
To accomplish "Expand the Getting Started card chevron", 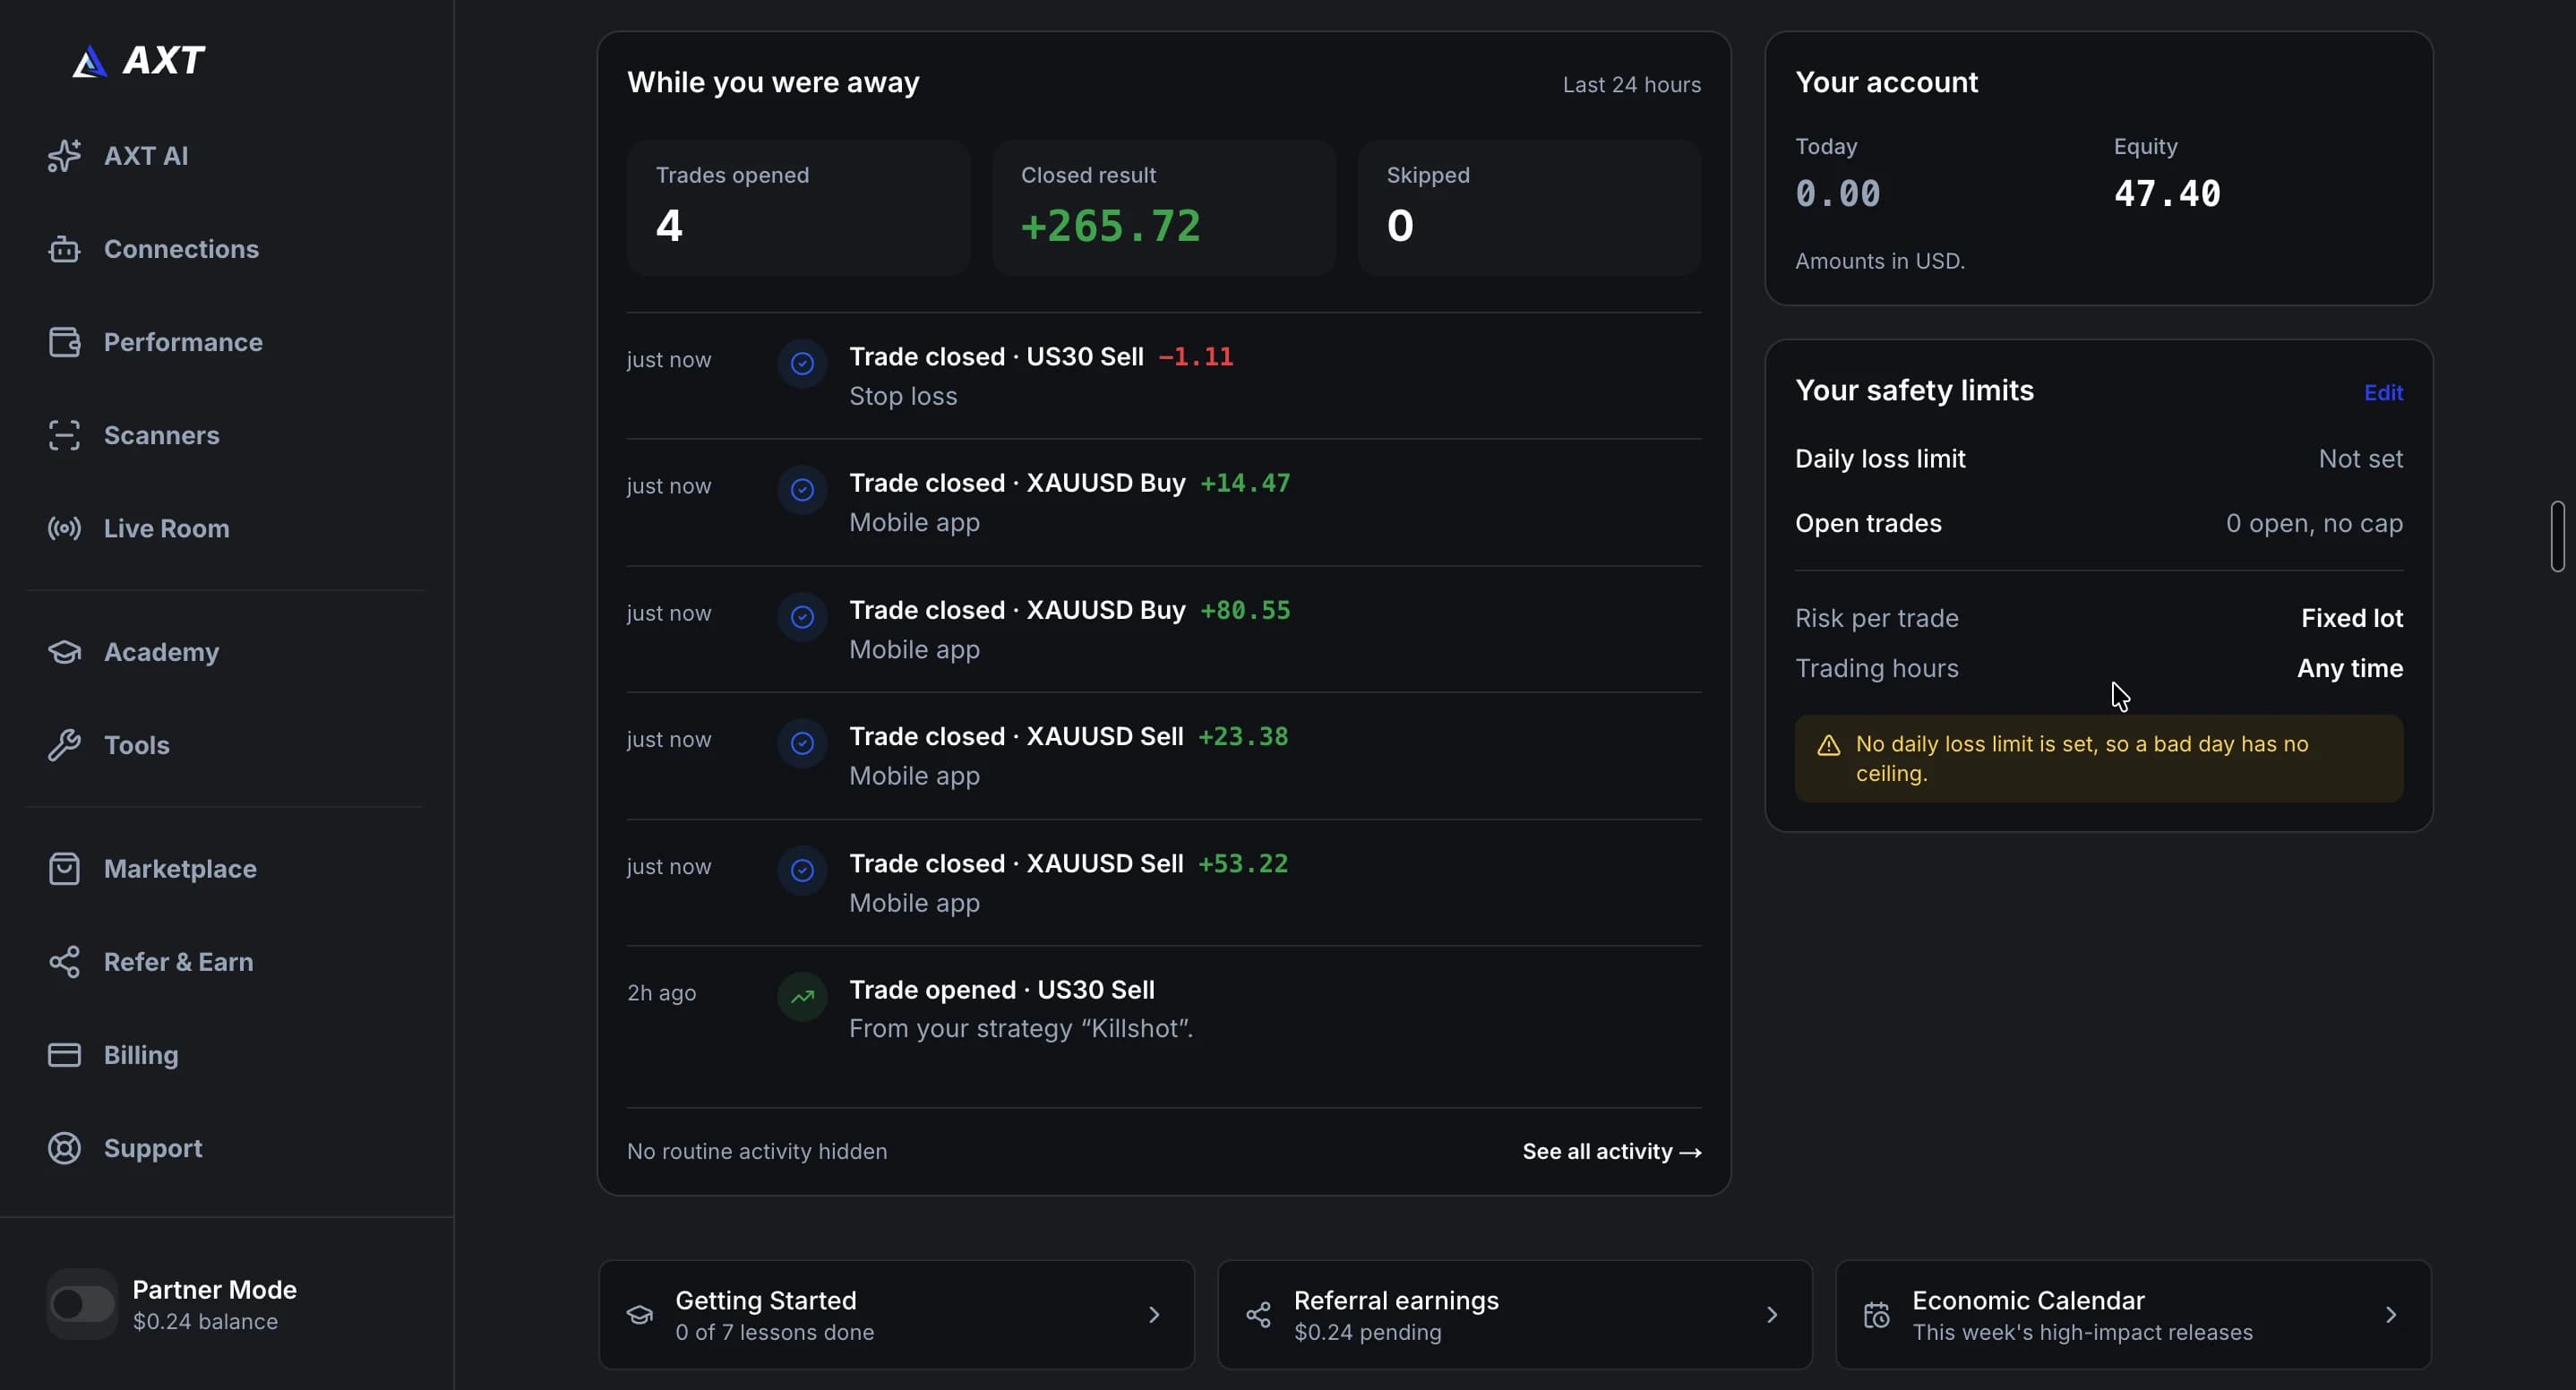I will (x=1154, y=1315).
